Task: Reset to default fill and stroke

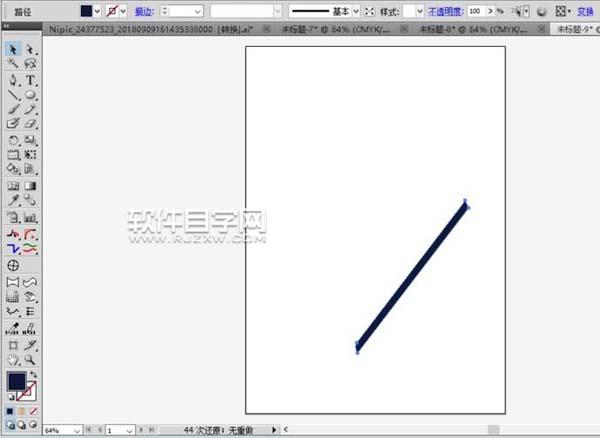Action: click(11, 398)
